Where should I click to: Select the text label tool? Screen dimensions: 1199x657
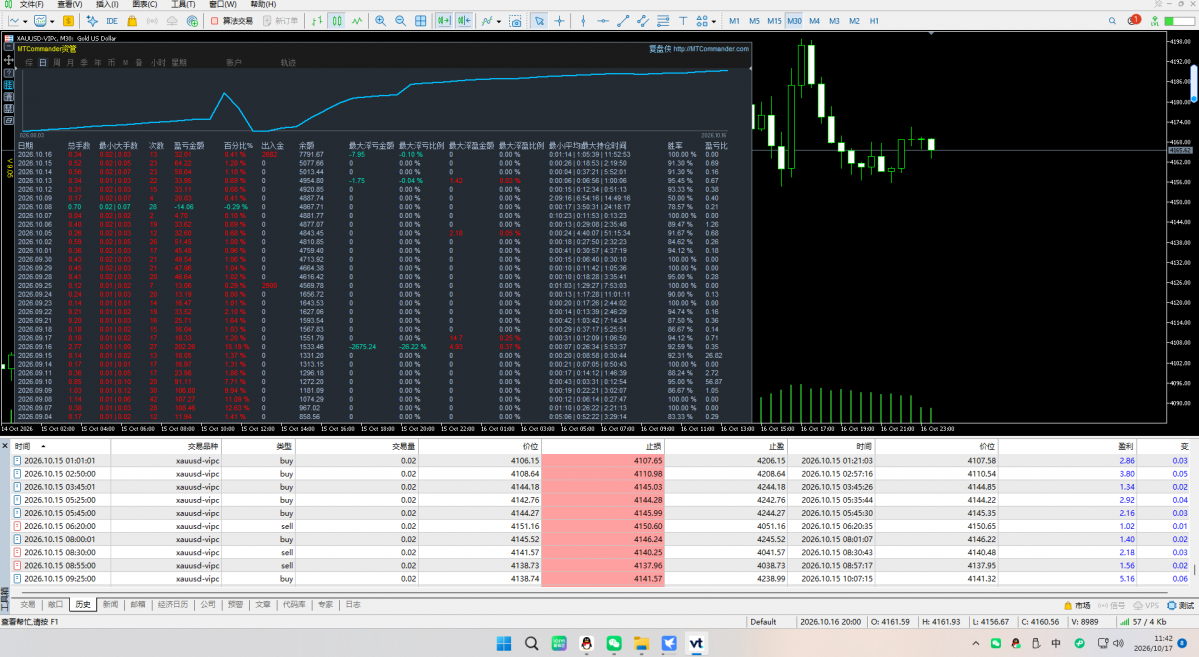coord(683,21)
